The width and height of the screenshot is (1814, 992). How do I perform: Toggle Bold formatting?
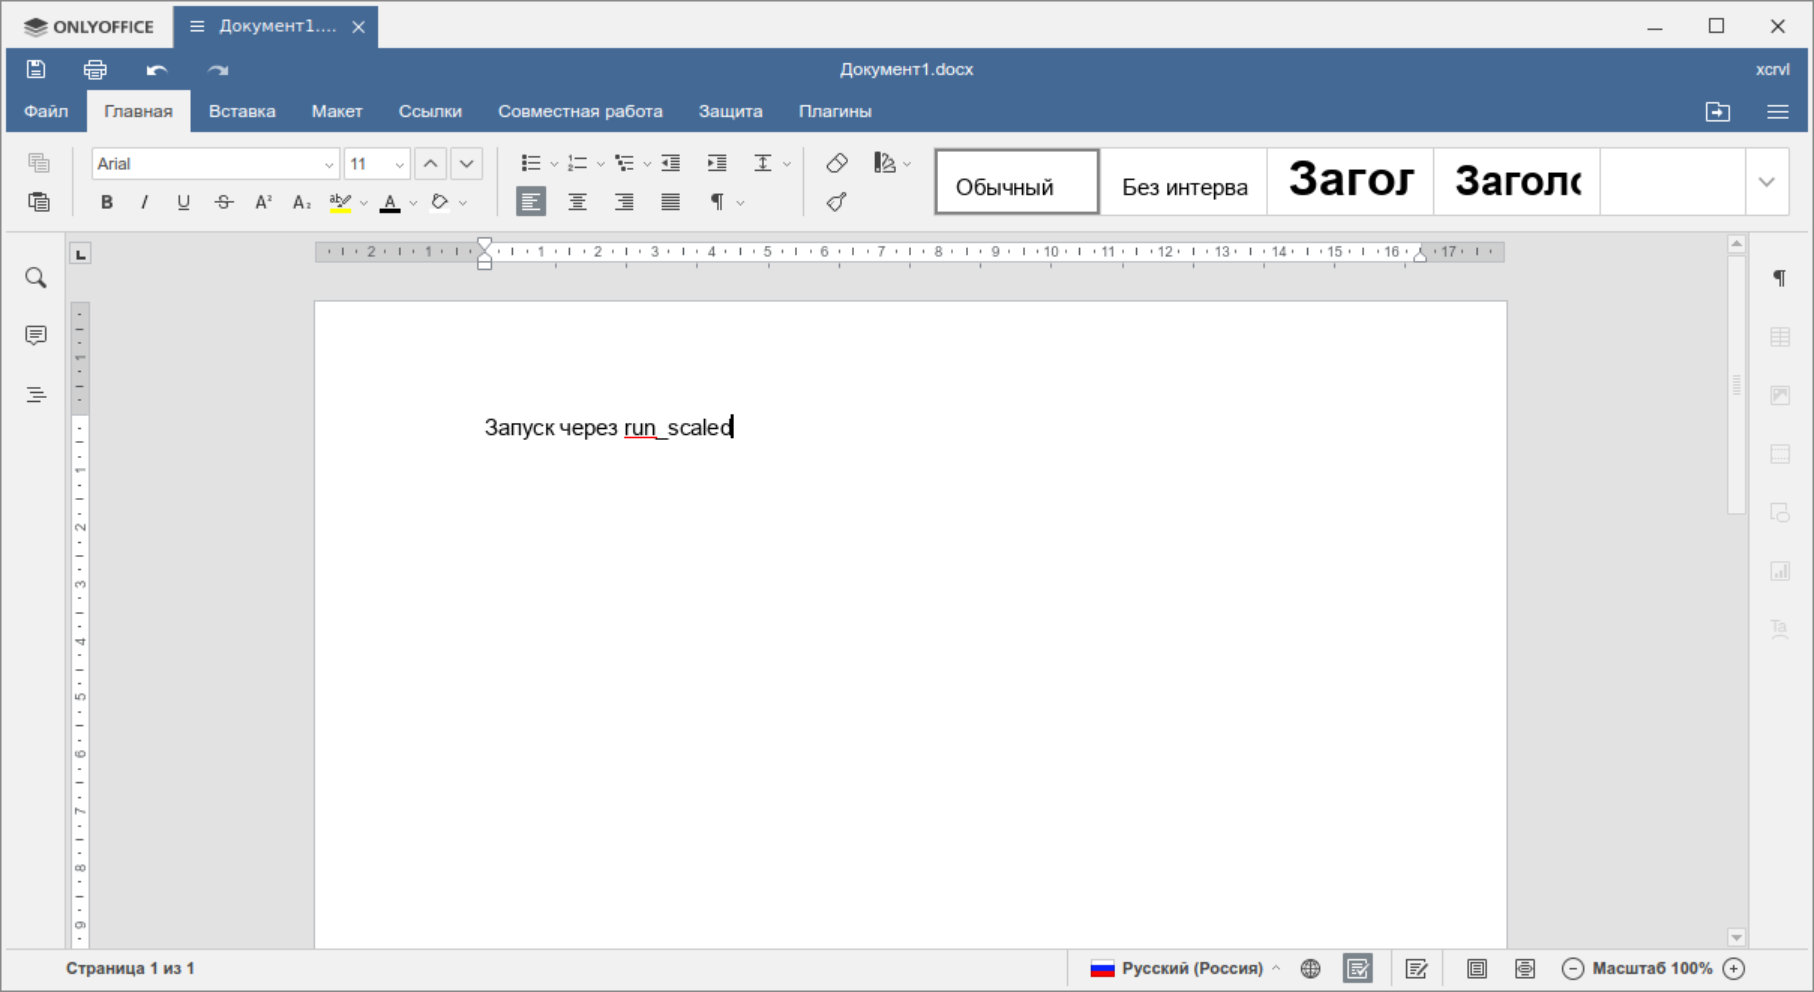(x=107, y=202)
